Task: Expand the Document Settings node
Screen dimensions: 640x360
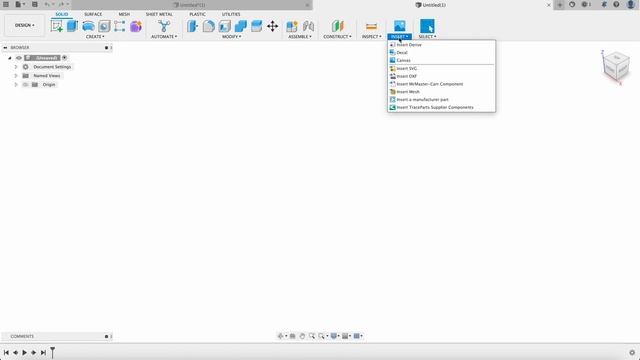Action: coord(16,67)
